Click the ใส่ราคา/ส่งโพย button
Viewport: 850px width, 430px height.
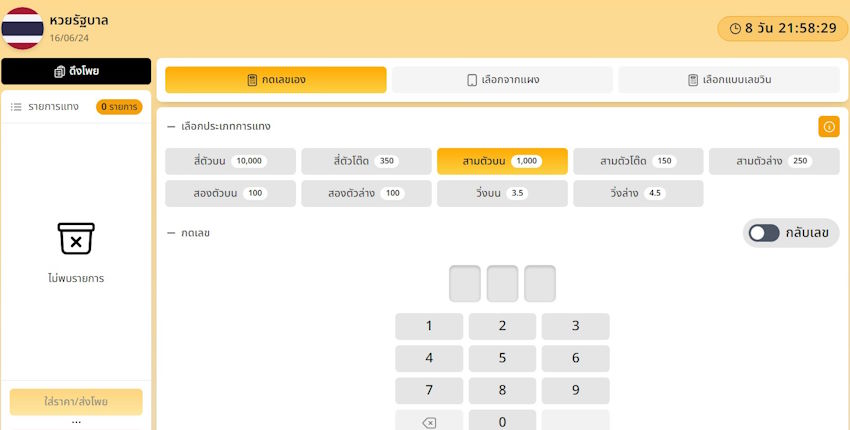tap(76, 402)
